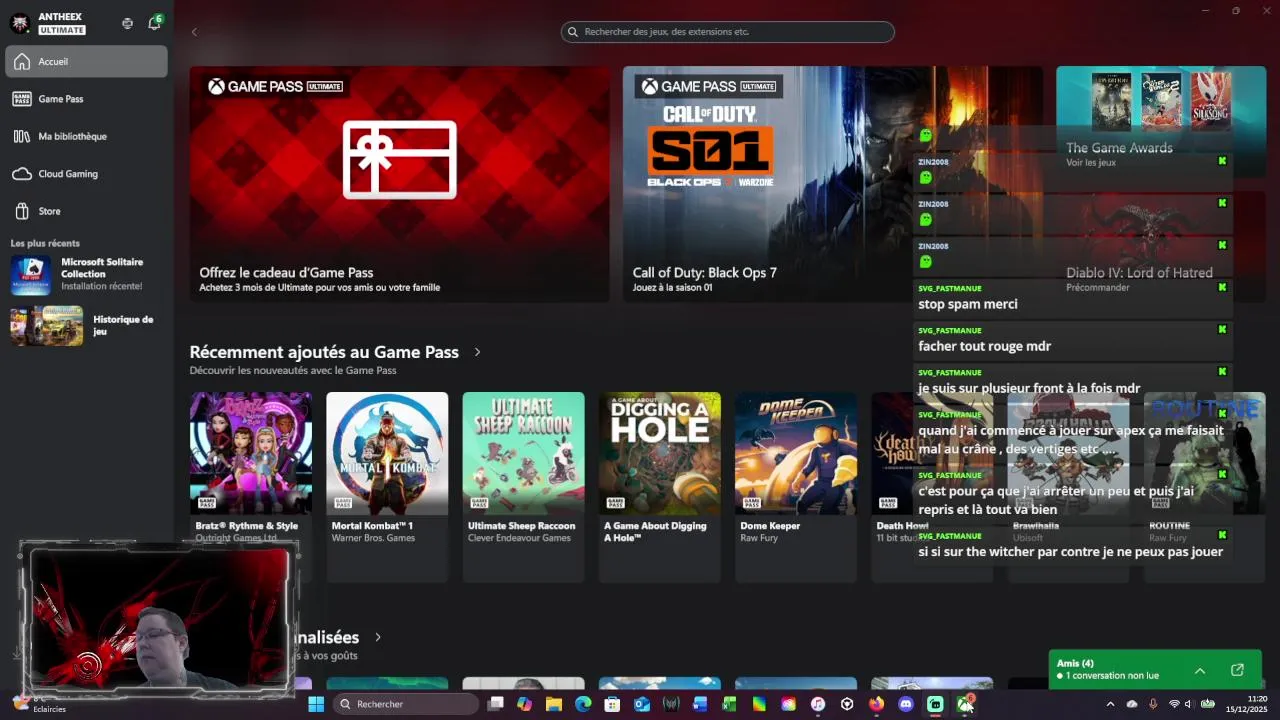The image size is (1280, 720).
Task: Open the Mortal Kombat 1 game card
Action: 387,487
